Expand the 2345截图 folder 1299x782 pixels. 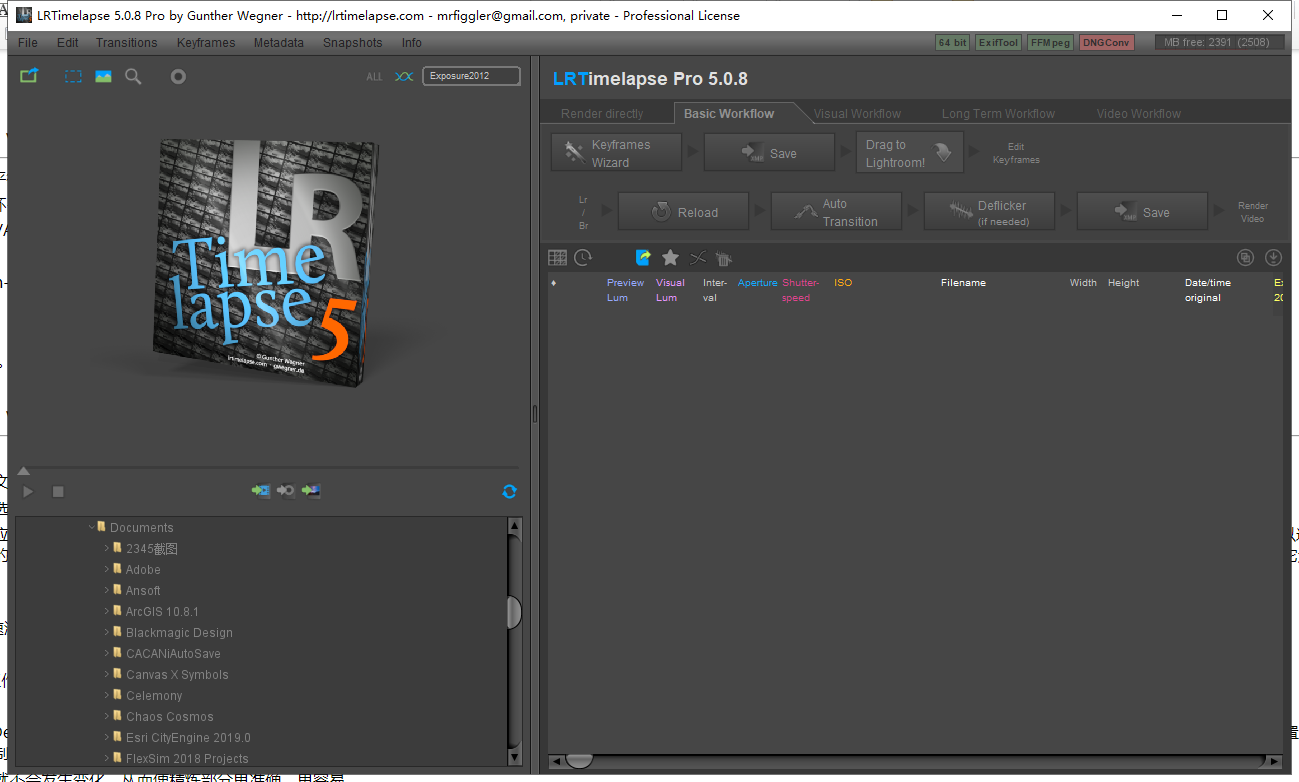coord(107,548)
